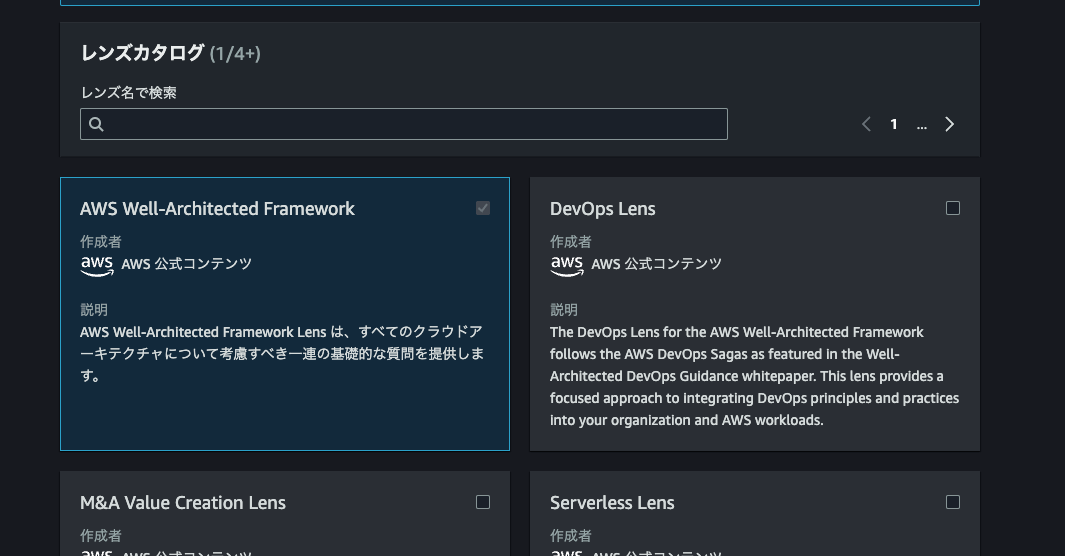Click the M&A Value Creation Lens title
The width and height of the screenshot is (1065, 556).
coord(183,502)
